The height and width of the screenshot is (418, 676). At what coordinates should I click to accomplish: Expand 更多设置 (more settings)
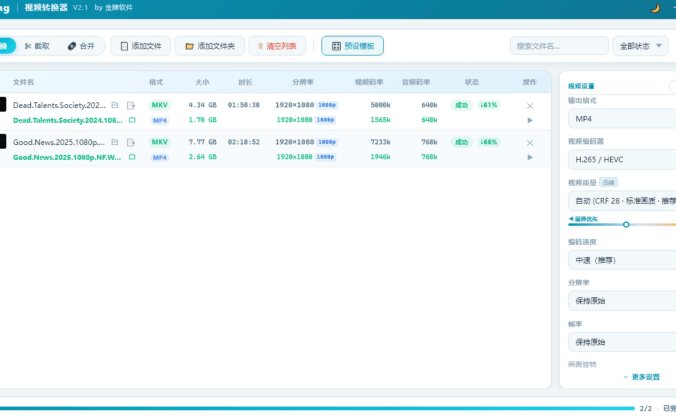tap(642, 377)
